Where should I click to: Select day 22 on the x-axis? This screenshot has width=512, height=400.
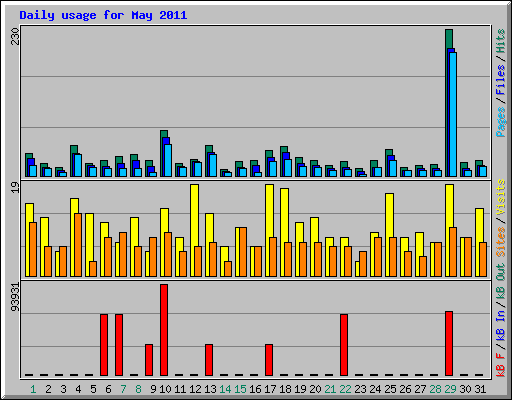(345, 389)
